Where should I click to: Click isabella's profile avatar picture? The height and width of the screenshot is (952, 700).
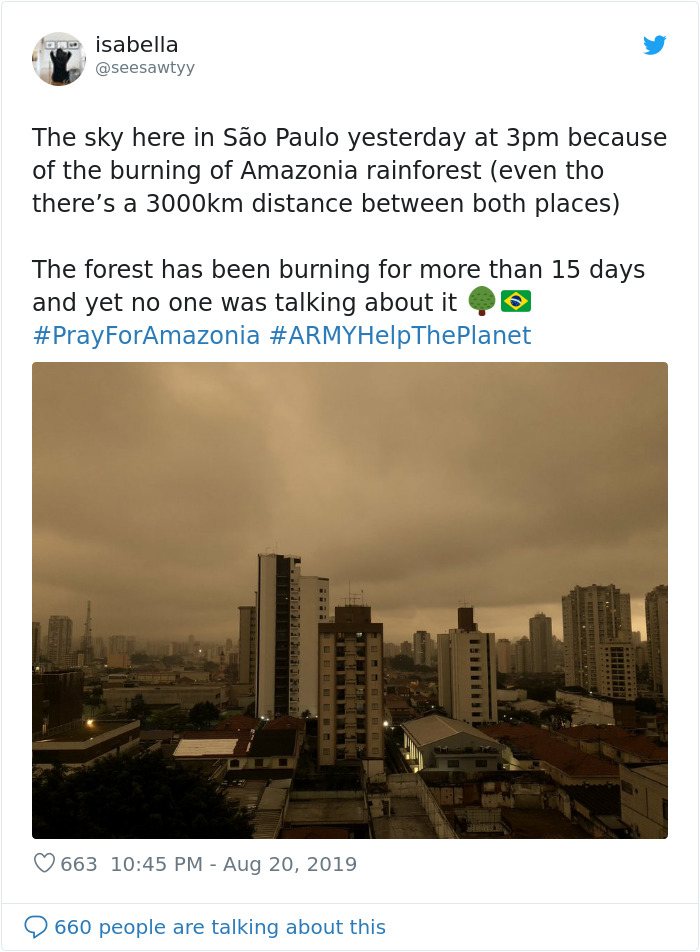tap(59, 58)
